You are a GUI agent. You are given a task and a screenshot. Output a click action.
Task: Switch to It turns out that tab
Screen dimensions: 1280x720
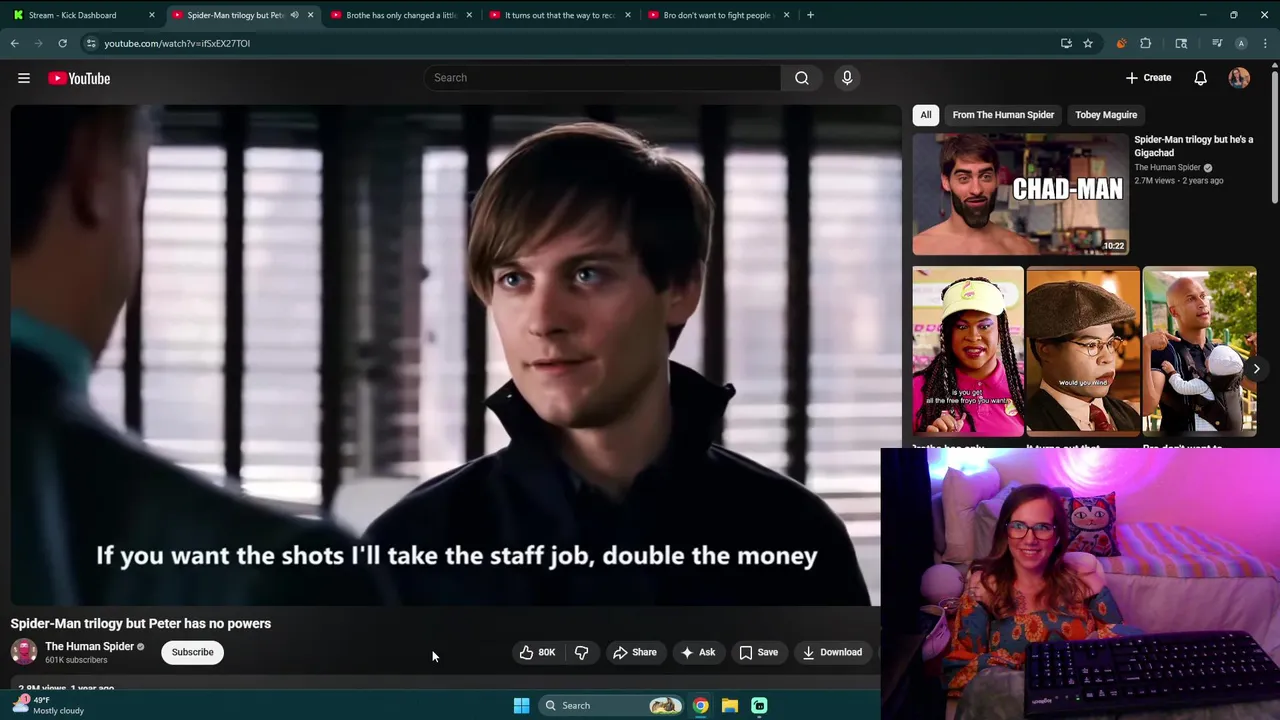coord(558,15)
